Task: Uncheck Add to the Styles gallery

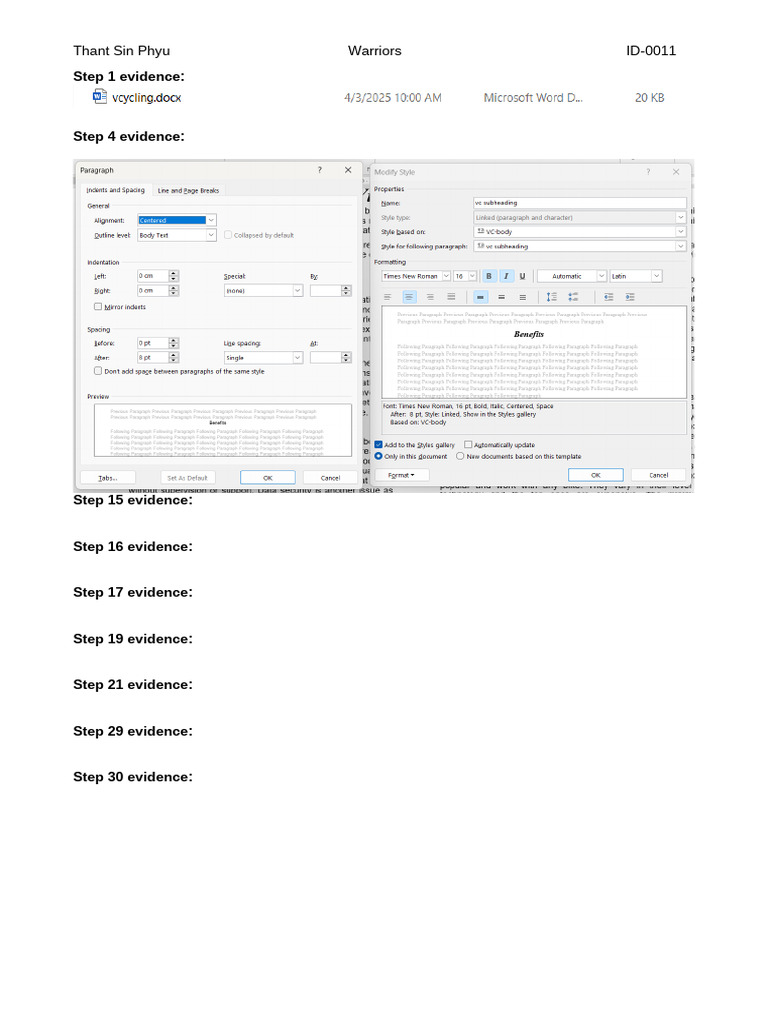Action: [x=378, y=445]
